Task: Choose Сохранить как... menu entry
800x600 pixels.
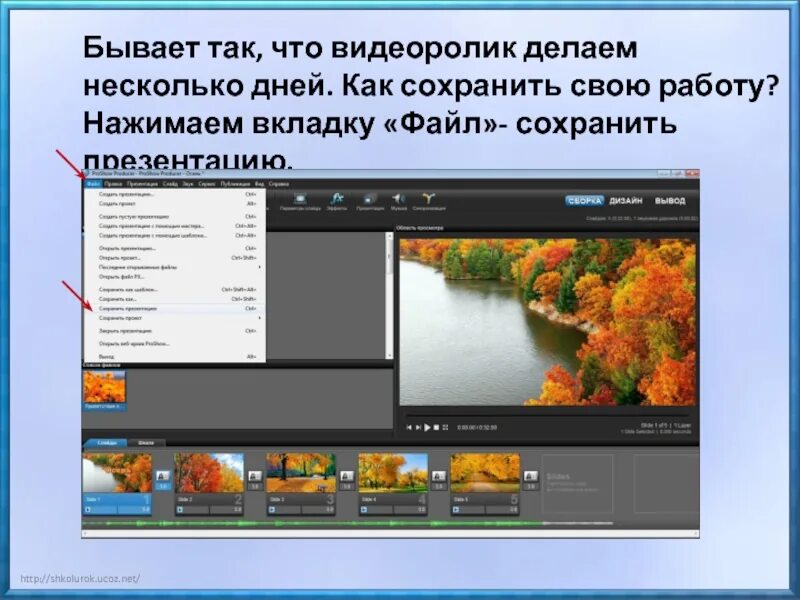Action: point(175,299)
